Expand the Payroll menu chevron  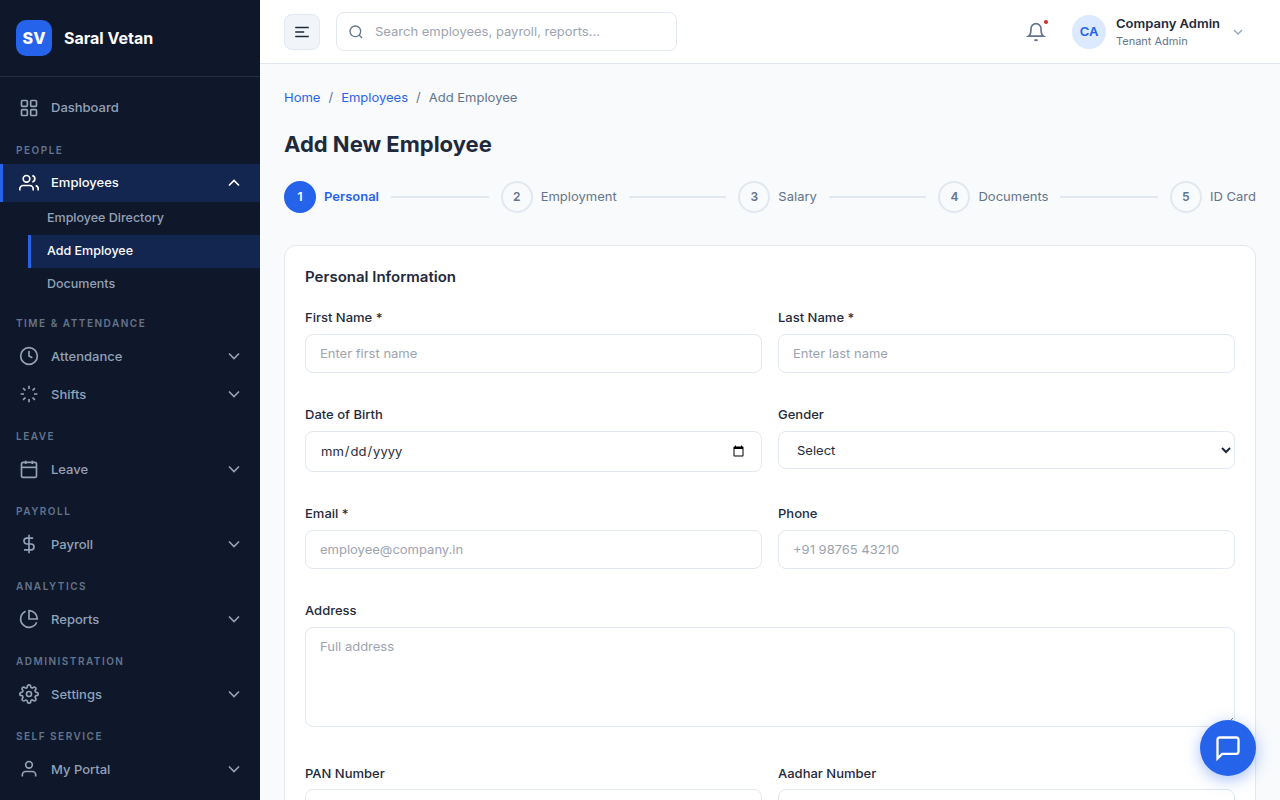tap(234, 545)
